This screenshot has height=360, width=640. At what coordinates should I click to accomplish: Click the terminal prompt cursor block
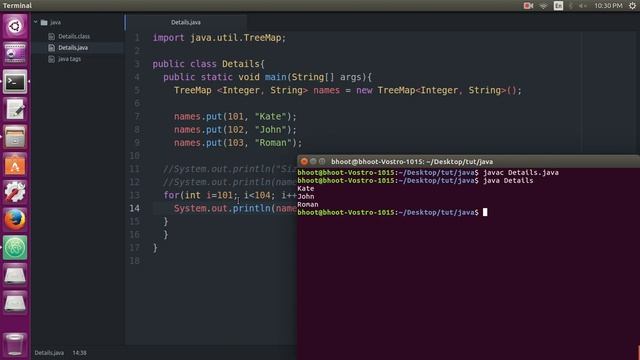(485, 212)
